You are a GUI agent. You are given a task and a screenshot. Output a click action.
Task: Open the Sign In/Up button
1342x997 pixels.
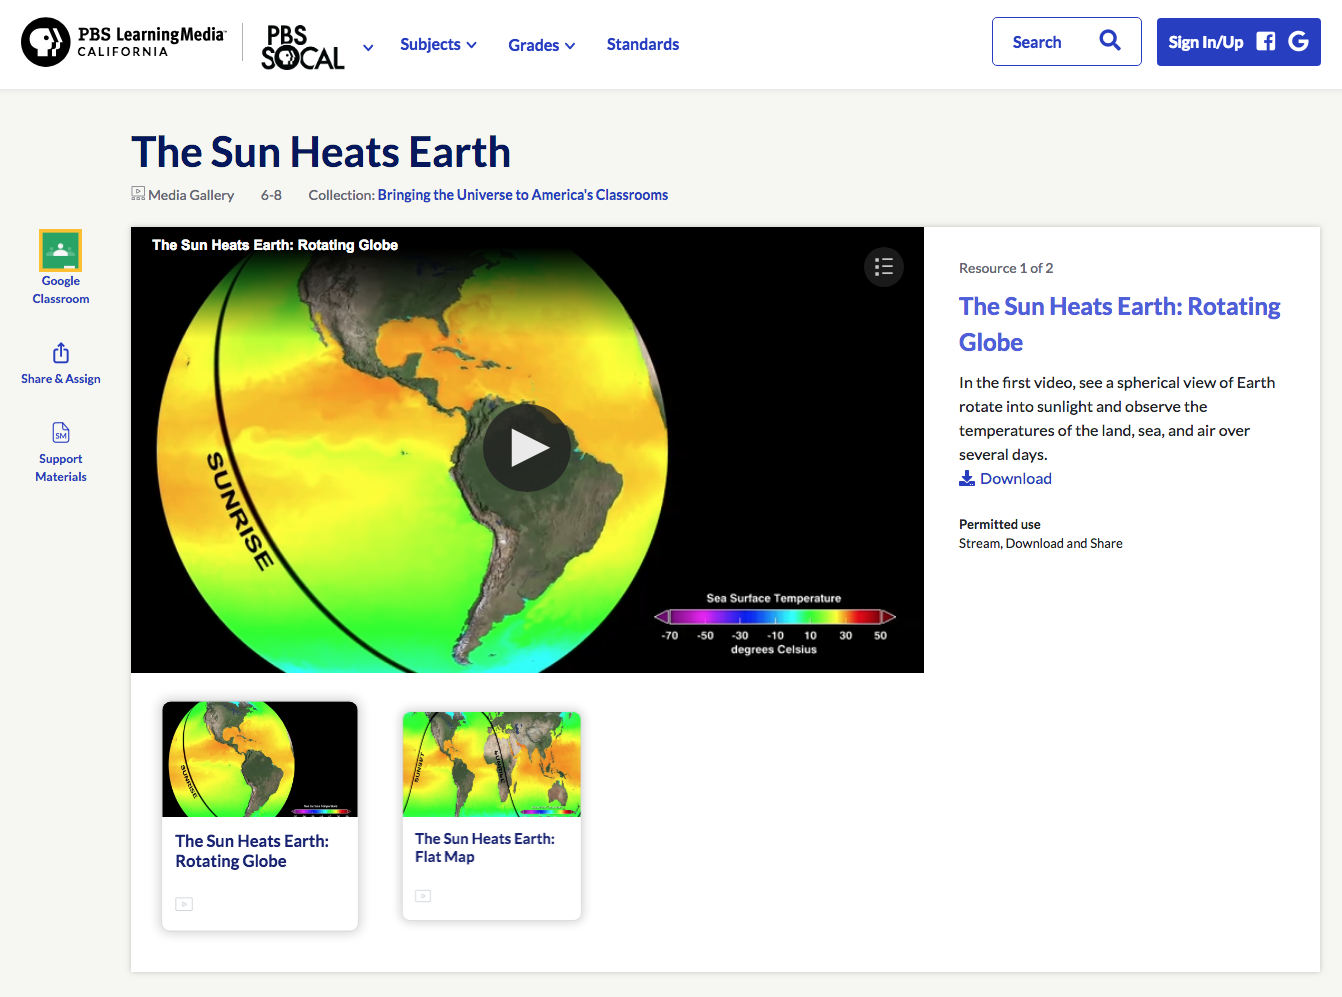pyautogui.click(x=1205, y=41)
